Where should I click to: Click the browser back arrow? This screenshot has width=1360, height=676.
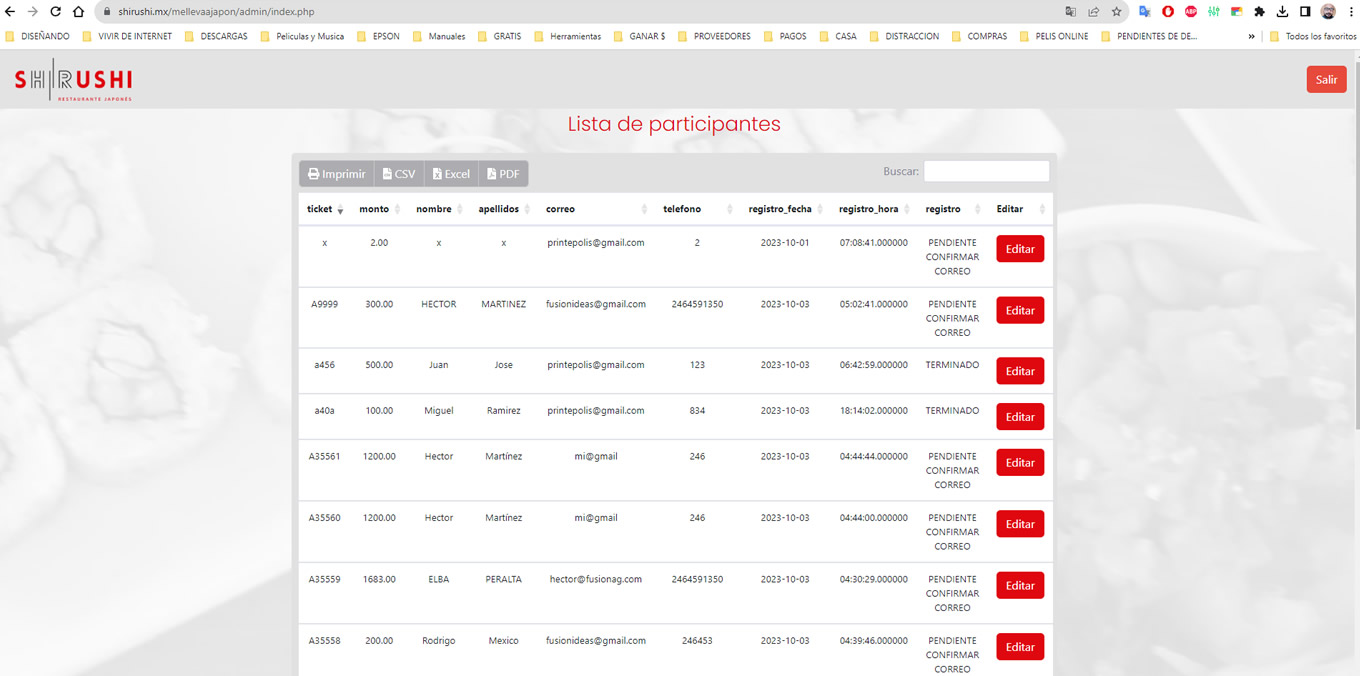coord(11,12)
